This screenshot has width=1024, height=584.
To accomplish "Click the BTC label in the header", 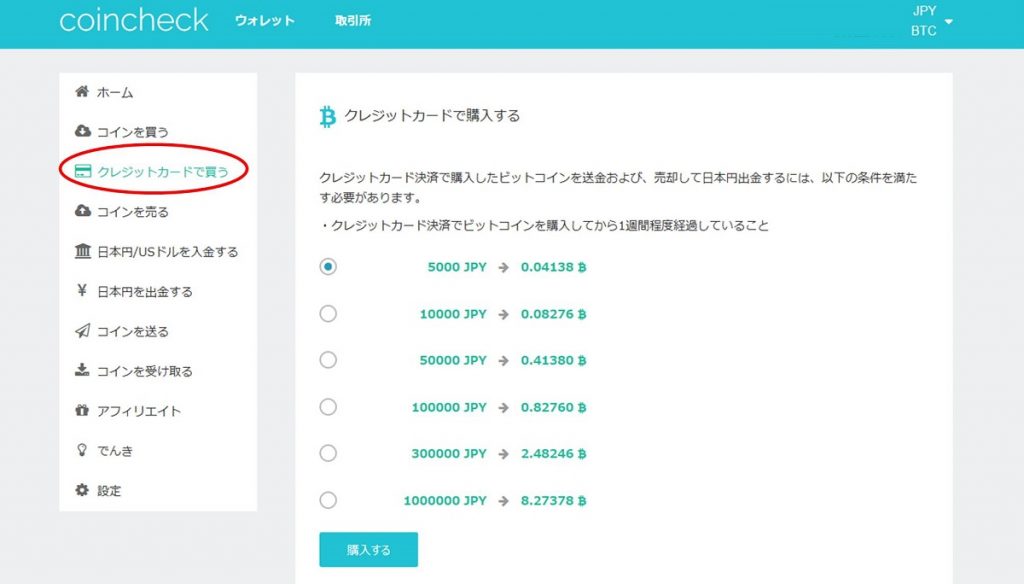I will pyautogui.click(x=923, y=31).
